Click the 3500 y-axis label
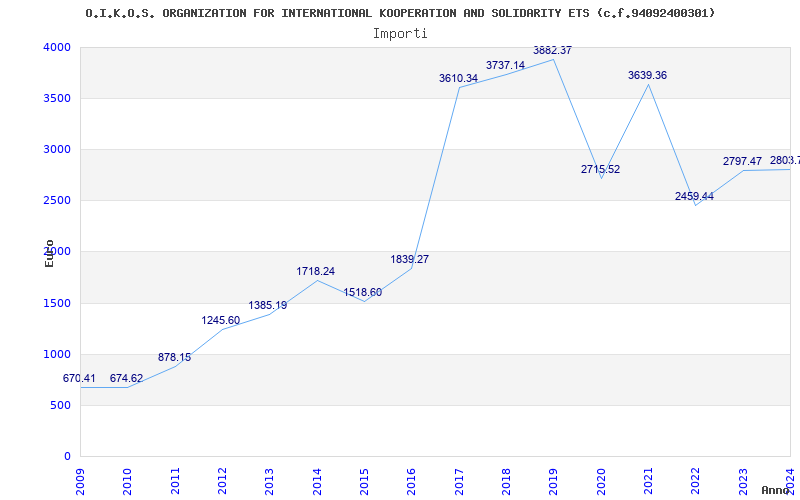 57,98
